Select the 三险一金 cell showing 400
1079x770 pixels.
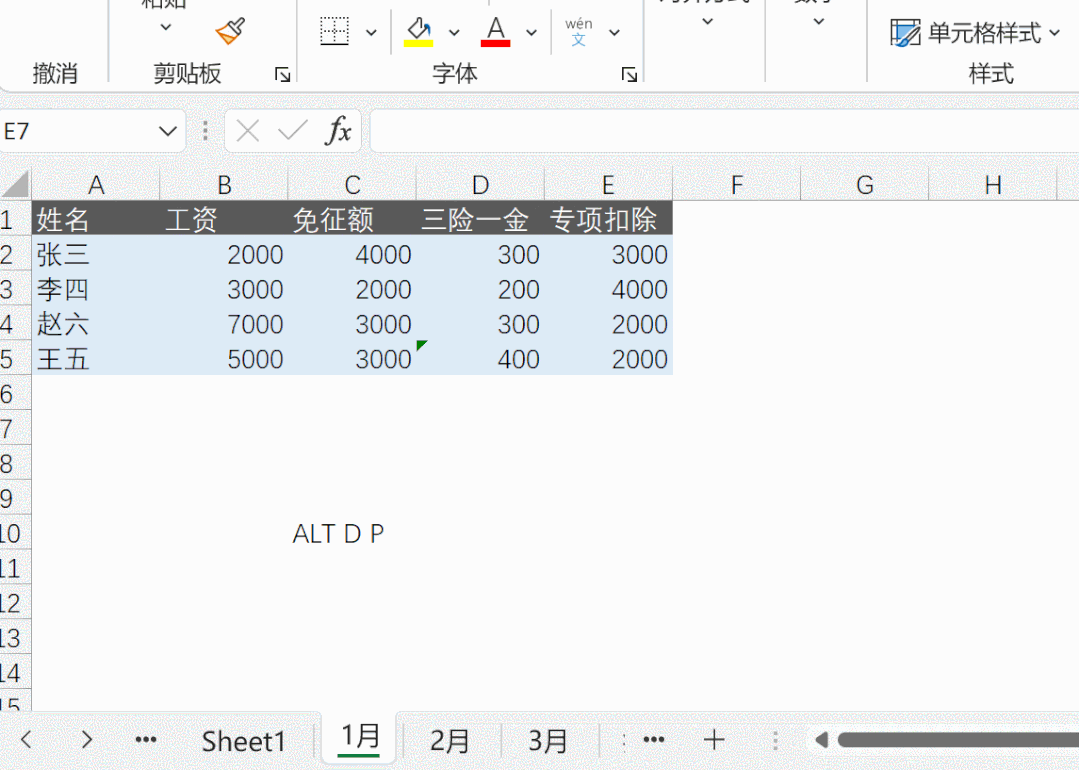[x=480, y=359]
